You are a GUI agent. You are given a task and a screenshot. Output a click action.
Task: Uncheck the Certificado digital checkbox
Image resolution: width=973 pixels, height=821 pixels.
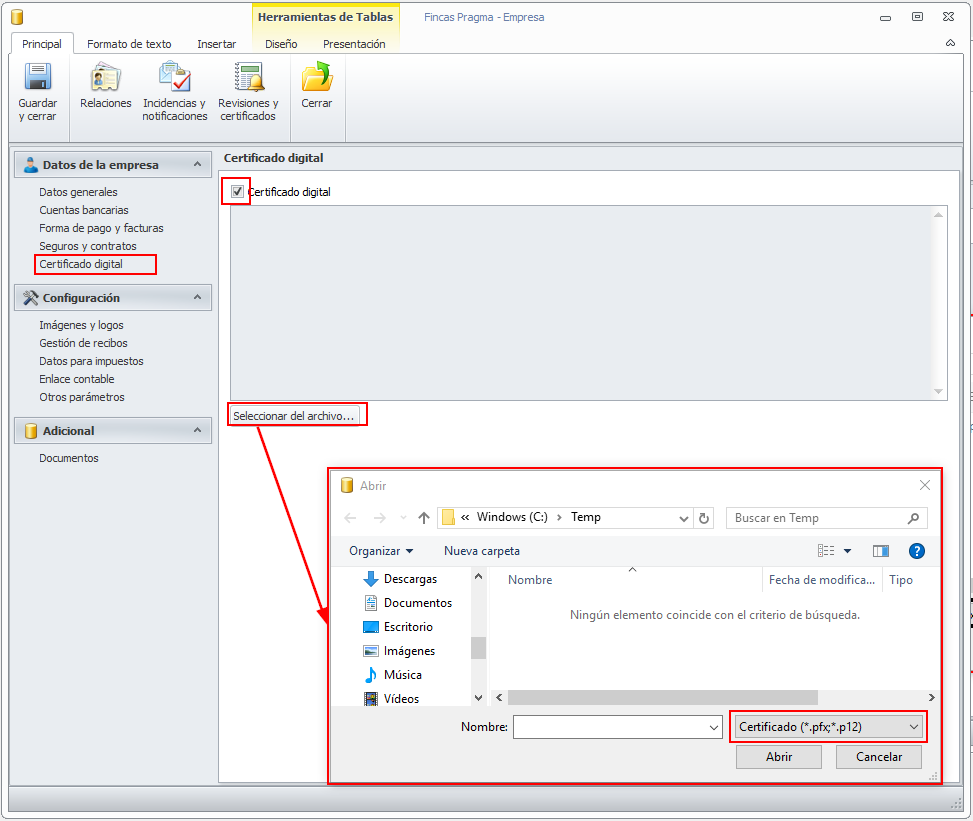pos(237,191)
